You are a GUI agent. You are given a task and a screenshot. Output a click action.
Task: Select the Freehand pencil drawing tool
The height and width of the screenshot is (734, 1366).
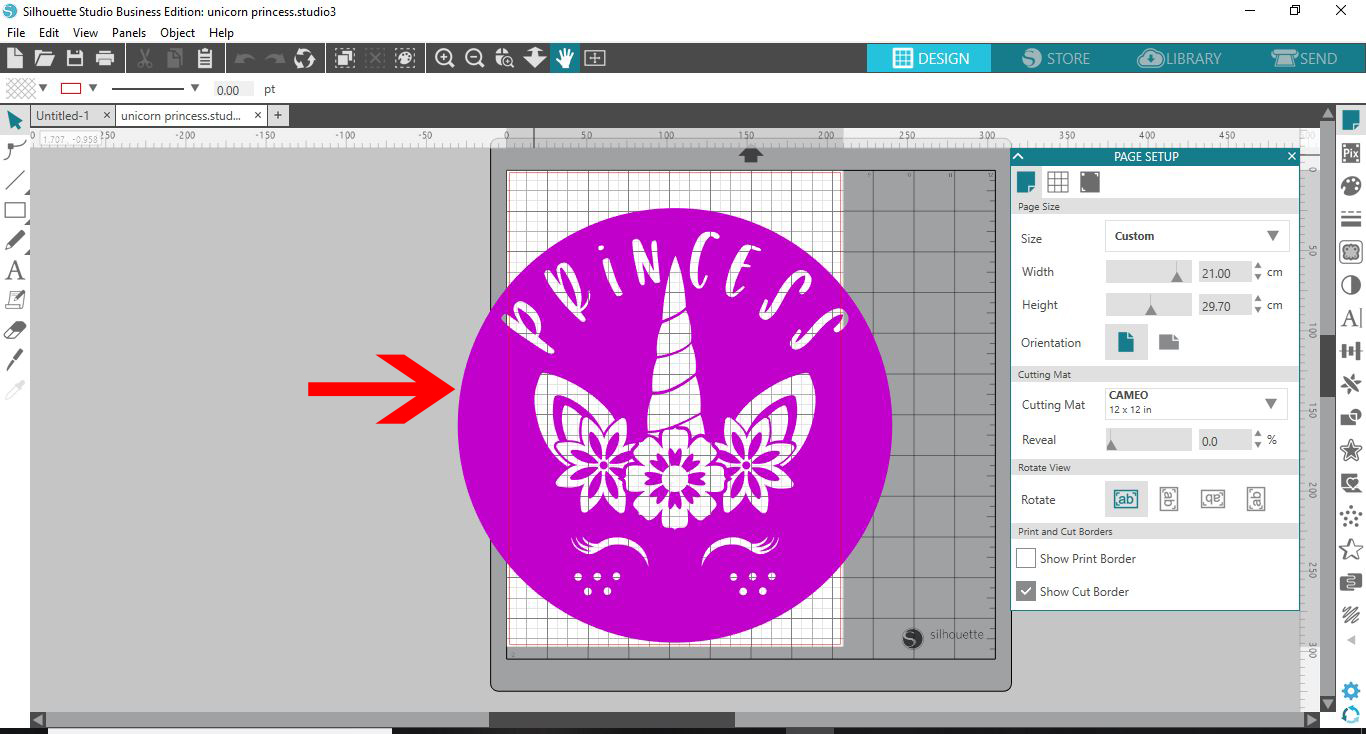click(x=15, y=241)
